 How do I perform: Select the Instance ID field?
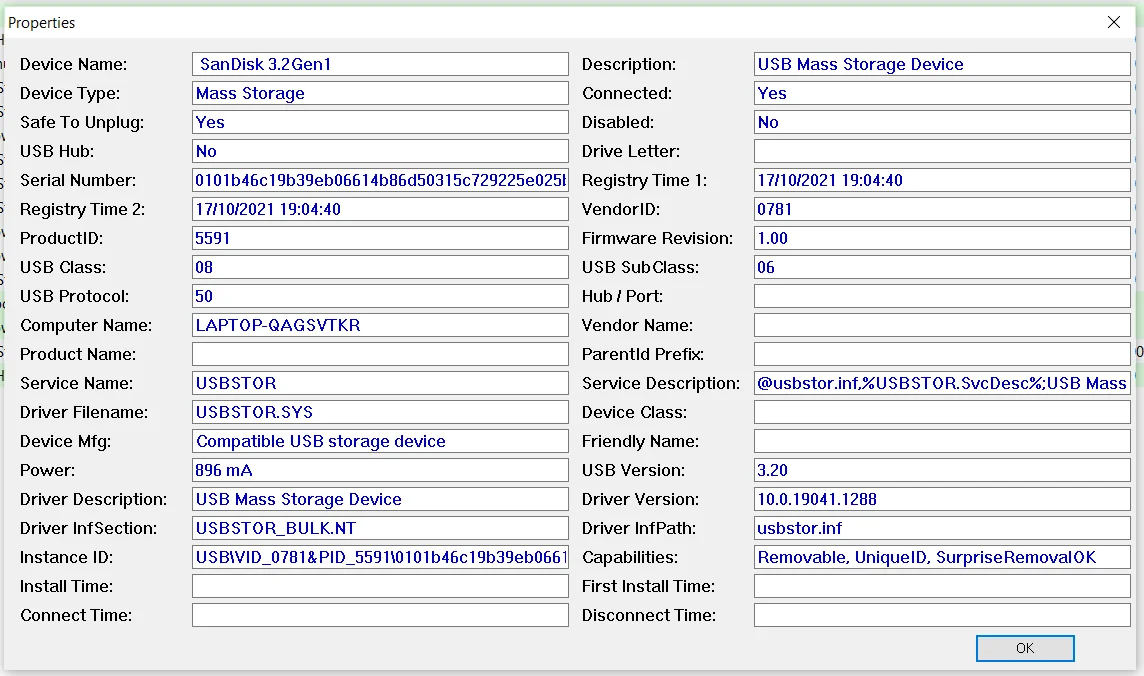point(380,557)
